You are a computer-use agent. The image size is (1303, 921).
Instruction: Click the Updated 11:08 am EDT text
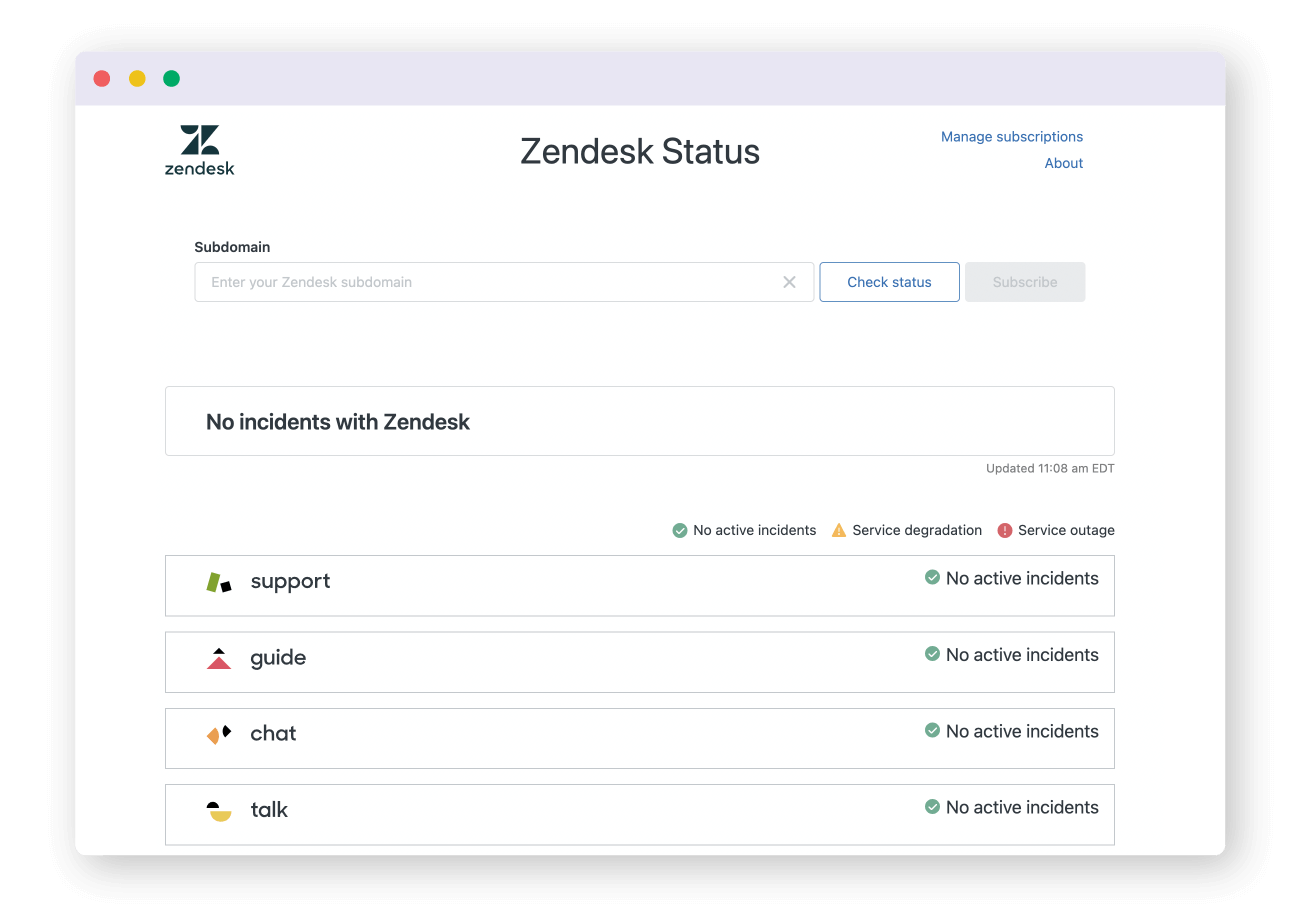coord(1050,468)
